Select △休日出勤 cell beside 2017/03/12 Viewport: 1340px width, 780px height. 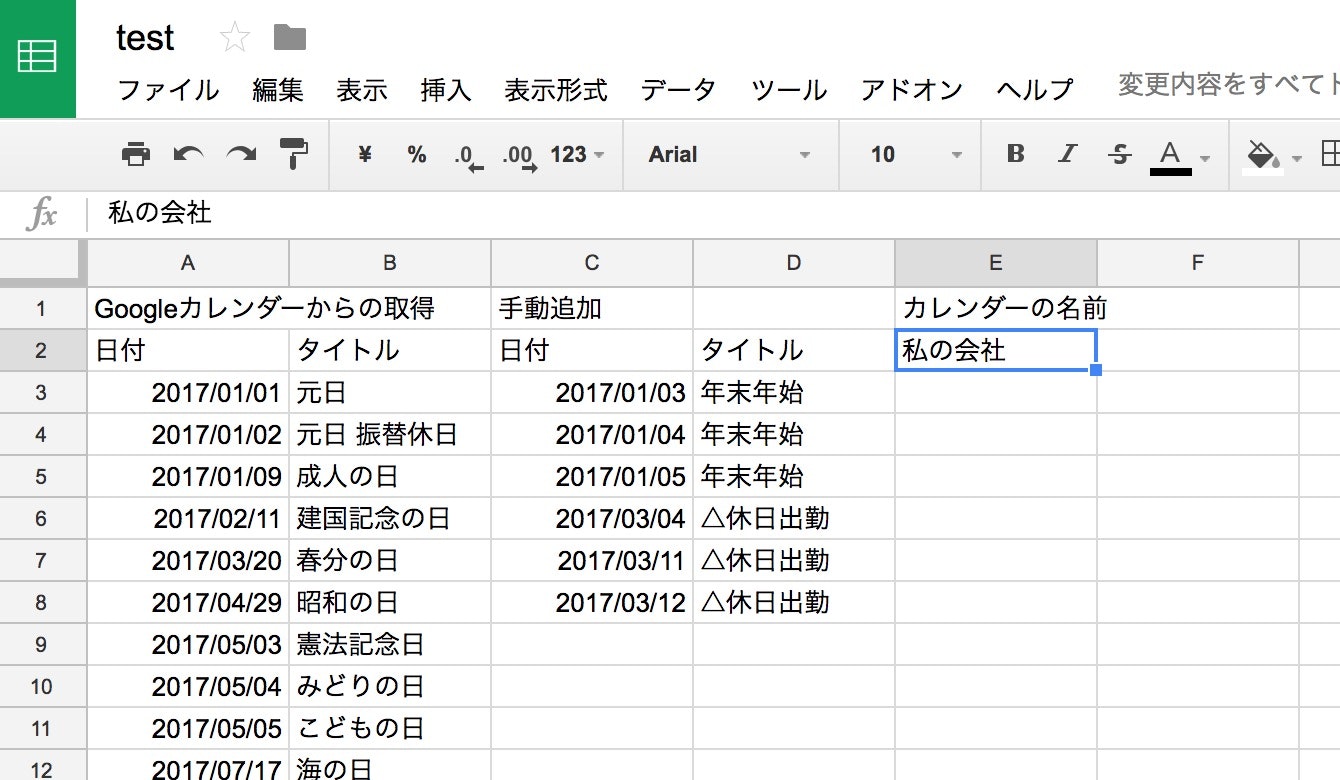[794, 602]
